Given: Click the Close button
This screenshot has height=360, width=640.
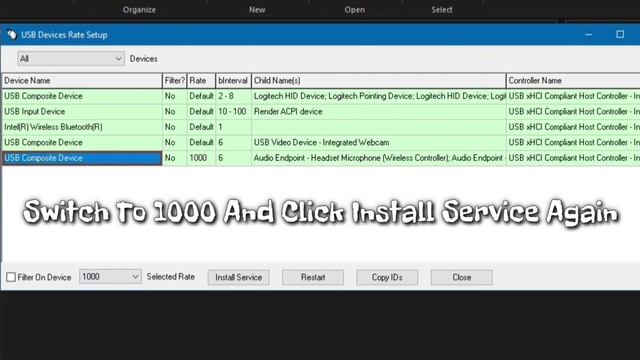Looking at the screenshot, I should [x=462, y=277].
